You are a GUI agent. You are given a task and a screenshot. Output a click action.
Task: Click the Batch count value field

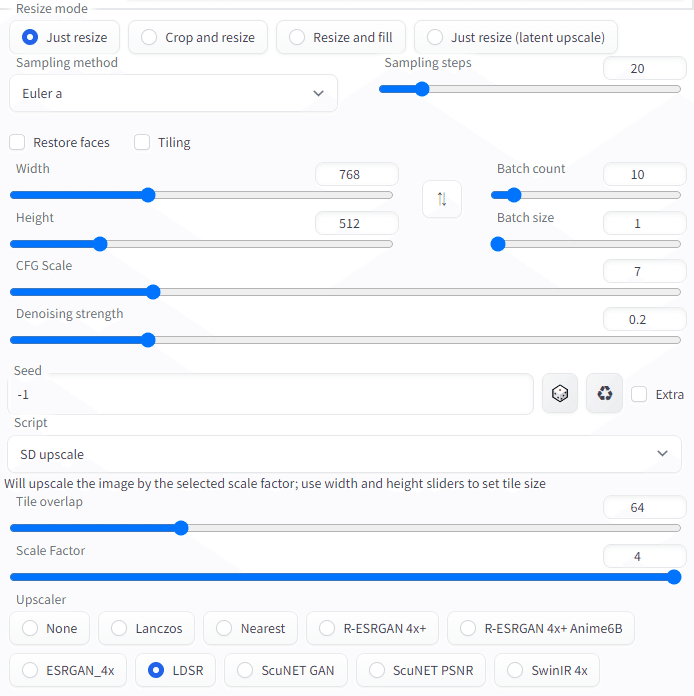click(x=644, y=174)
